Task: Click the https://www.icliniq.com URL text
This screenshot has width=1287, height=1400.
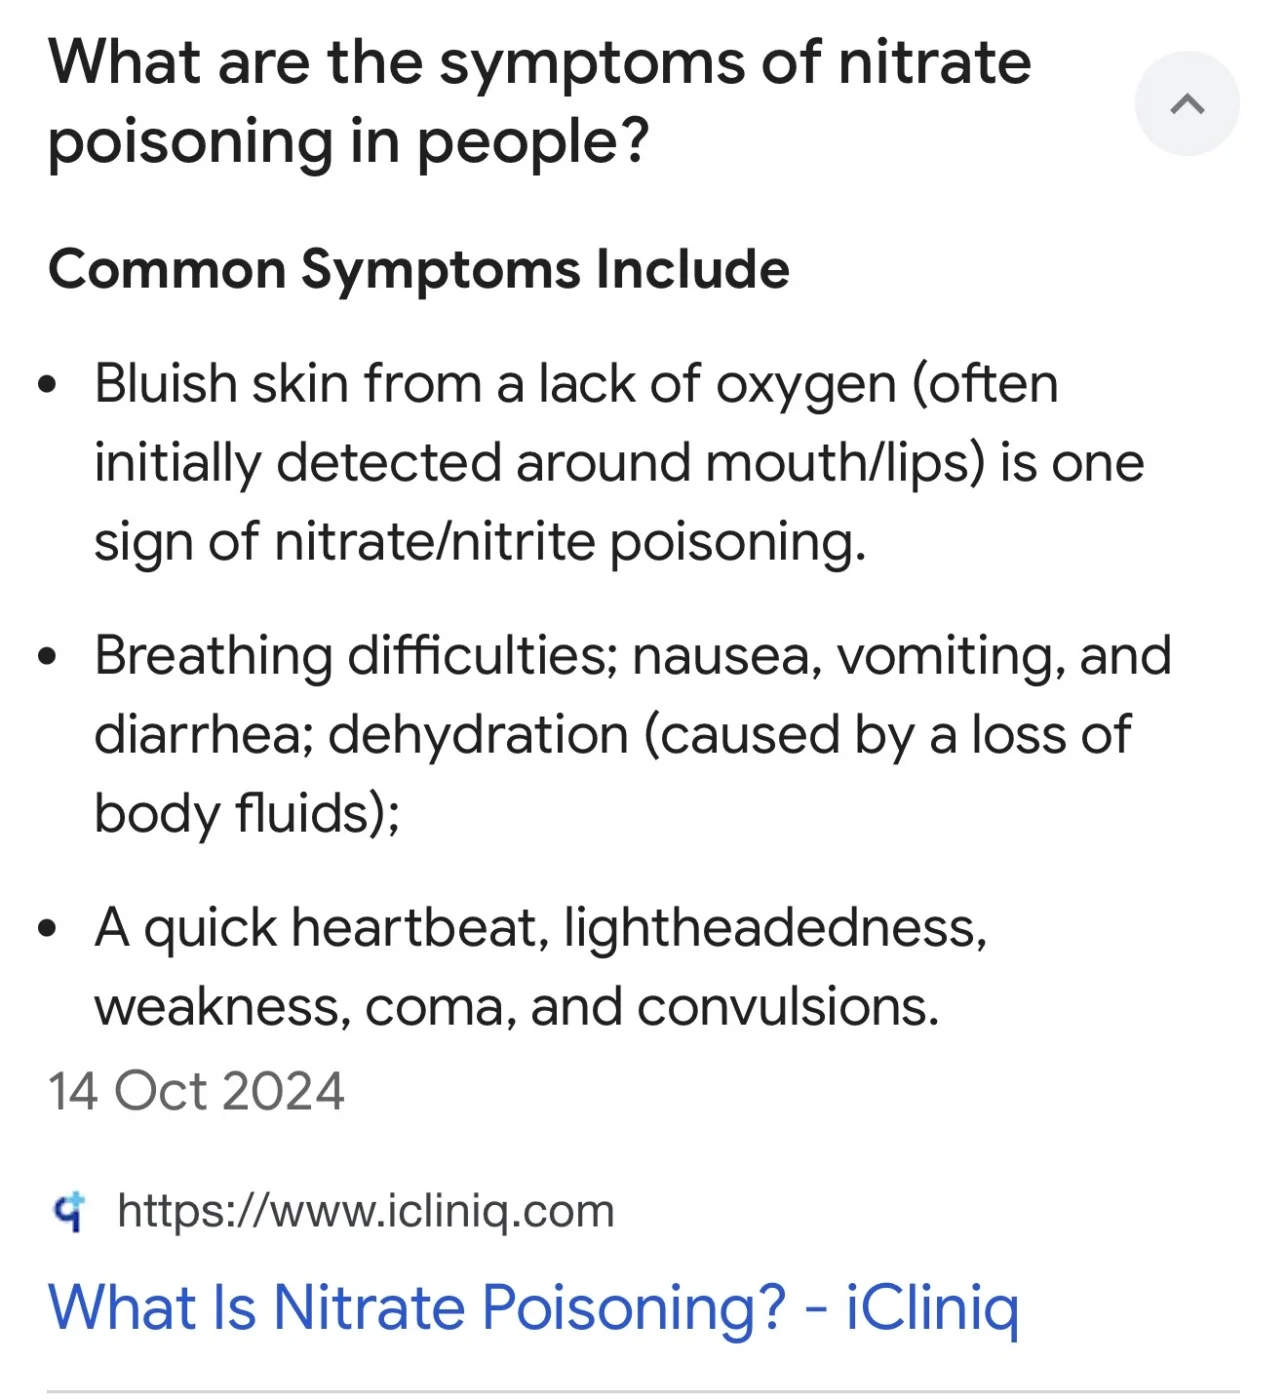Action: (x=365, y=1211)
